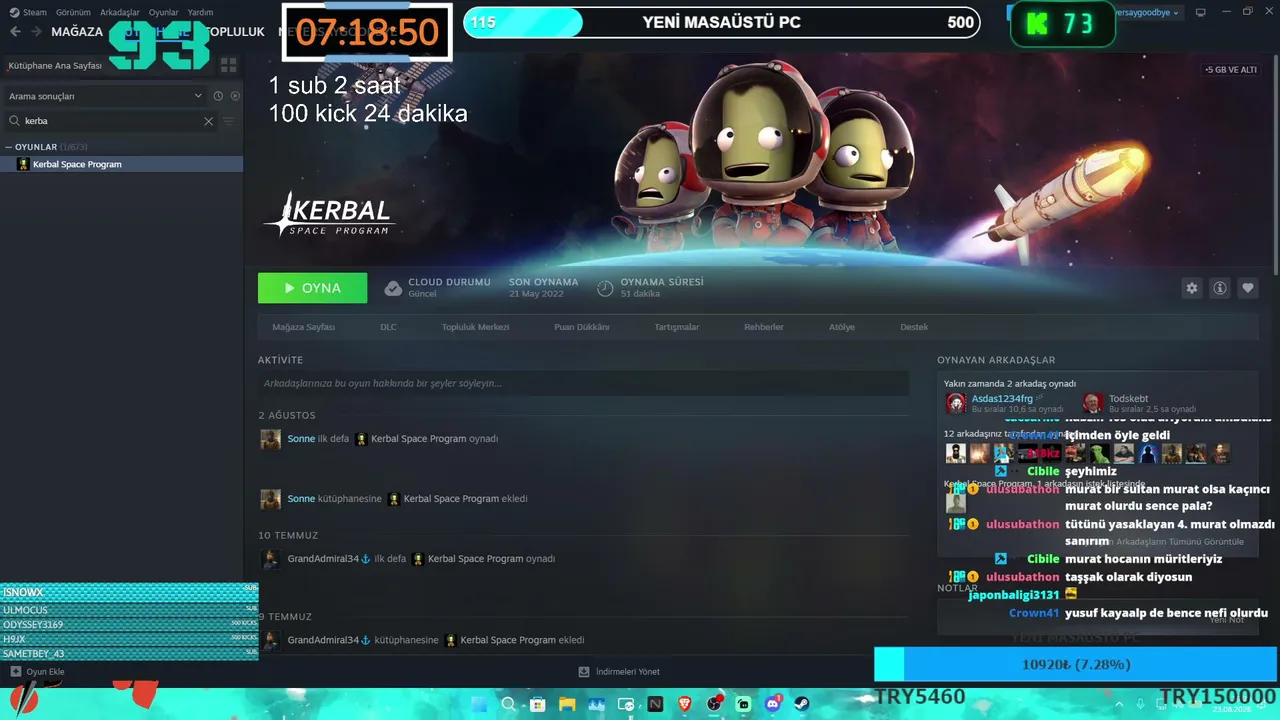Expand the Arama sonuçları dropdown
1280x720 pixels.
tap(105, 96)
